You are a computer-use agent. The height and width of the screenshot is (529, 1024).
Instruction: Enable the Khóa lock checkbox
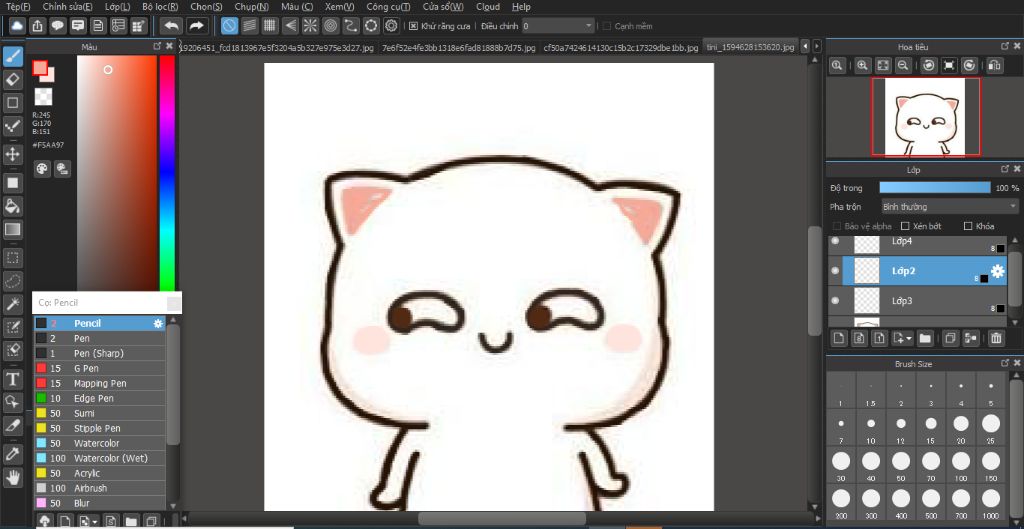pos(968,226)
